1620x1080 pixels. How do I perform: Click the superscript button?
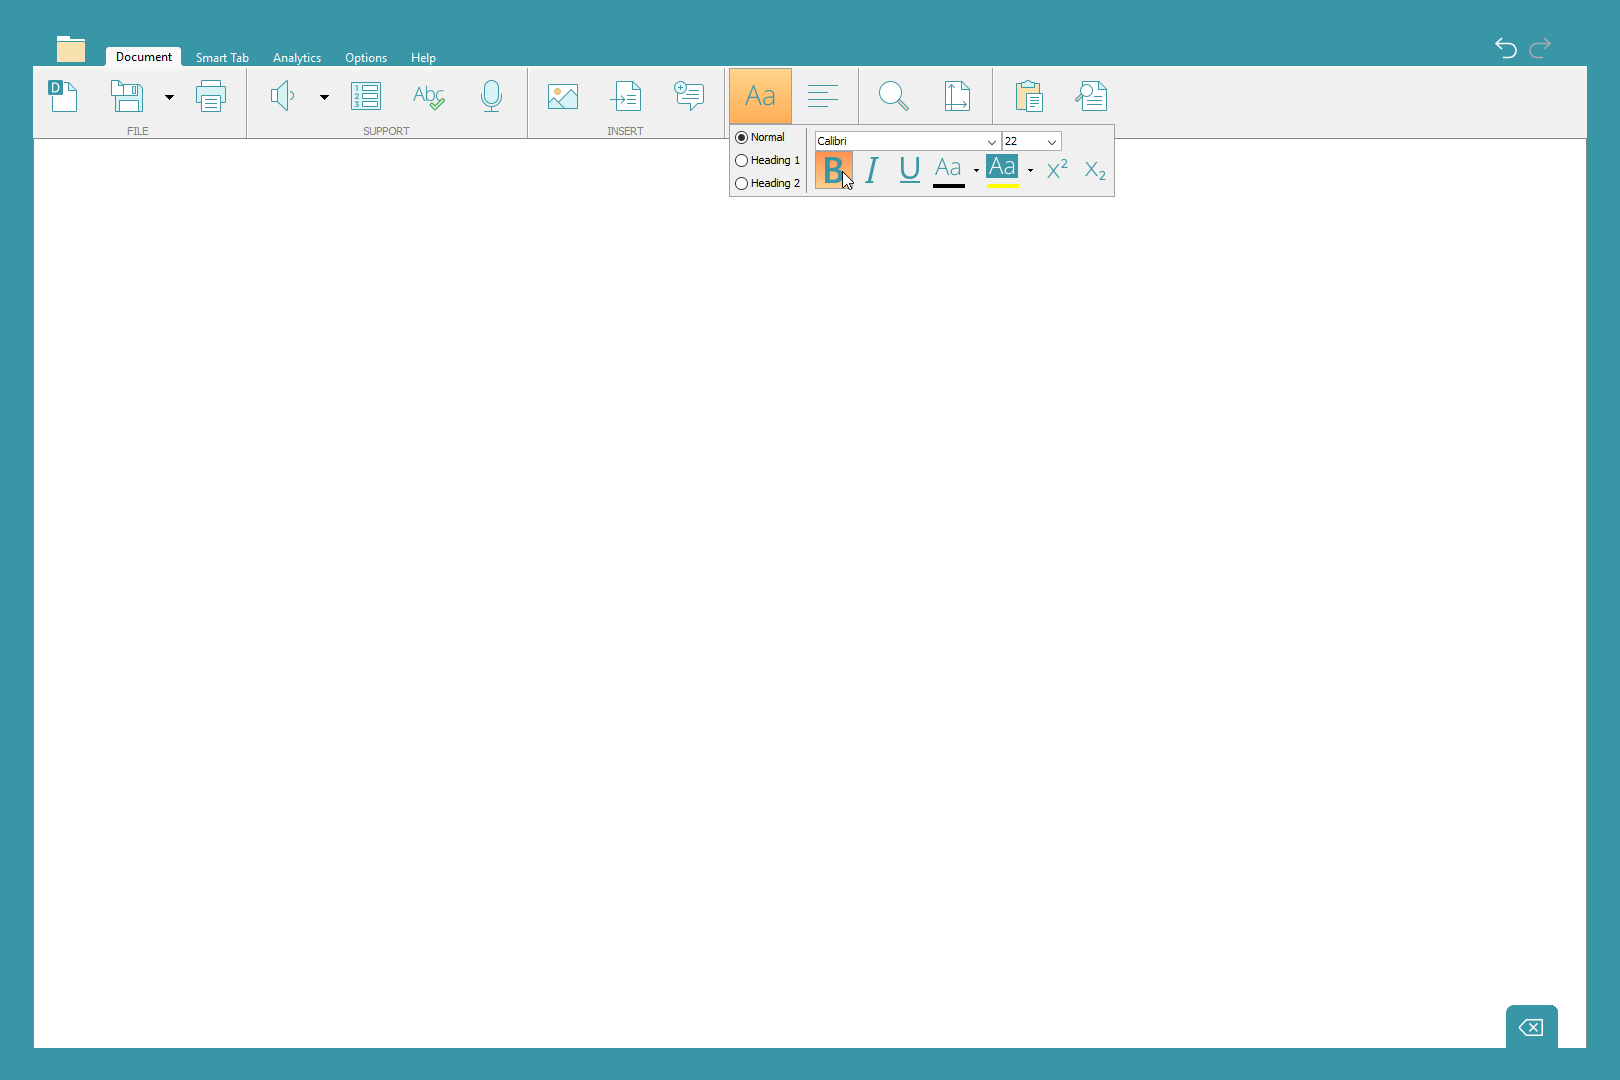(x=1057, y=170)
